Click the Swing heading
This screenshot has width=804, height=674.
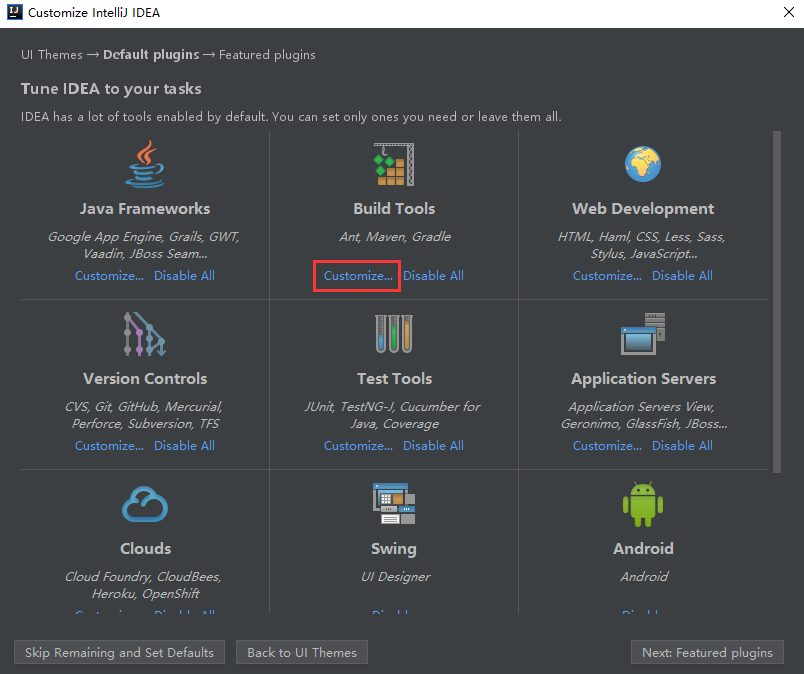(394, 549)
